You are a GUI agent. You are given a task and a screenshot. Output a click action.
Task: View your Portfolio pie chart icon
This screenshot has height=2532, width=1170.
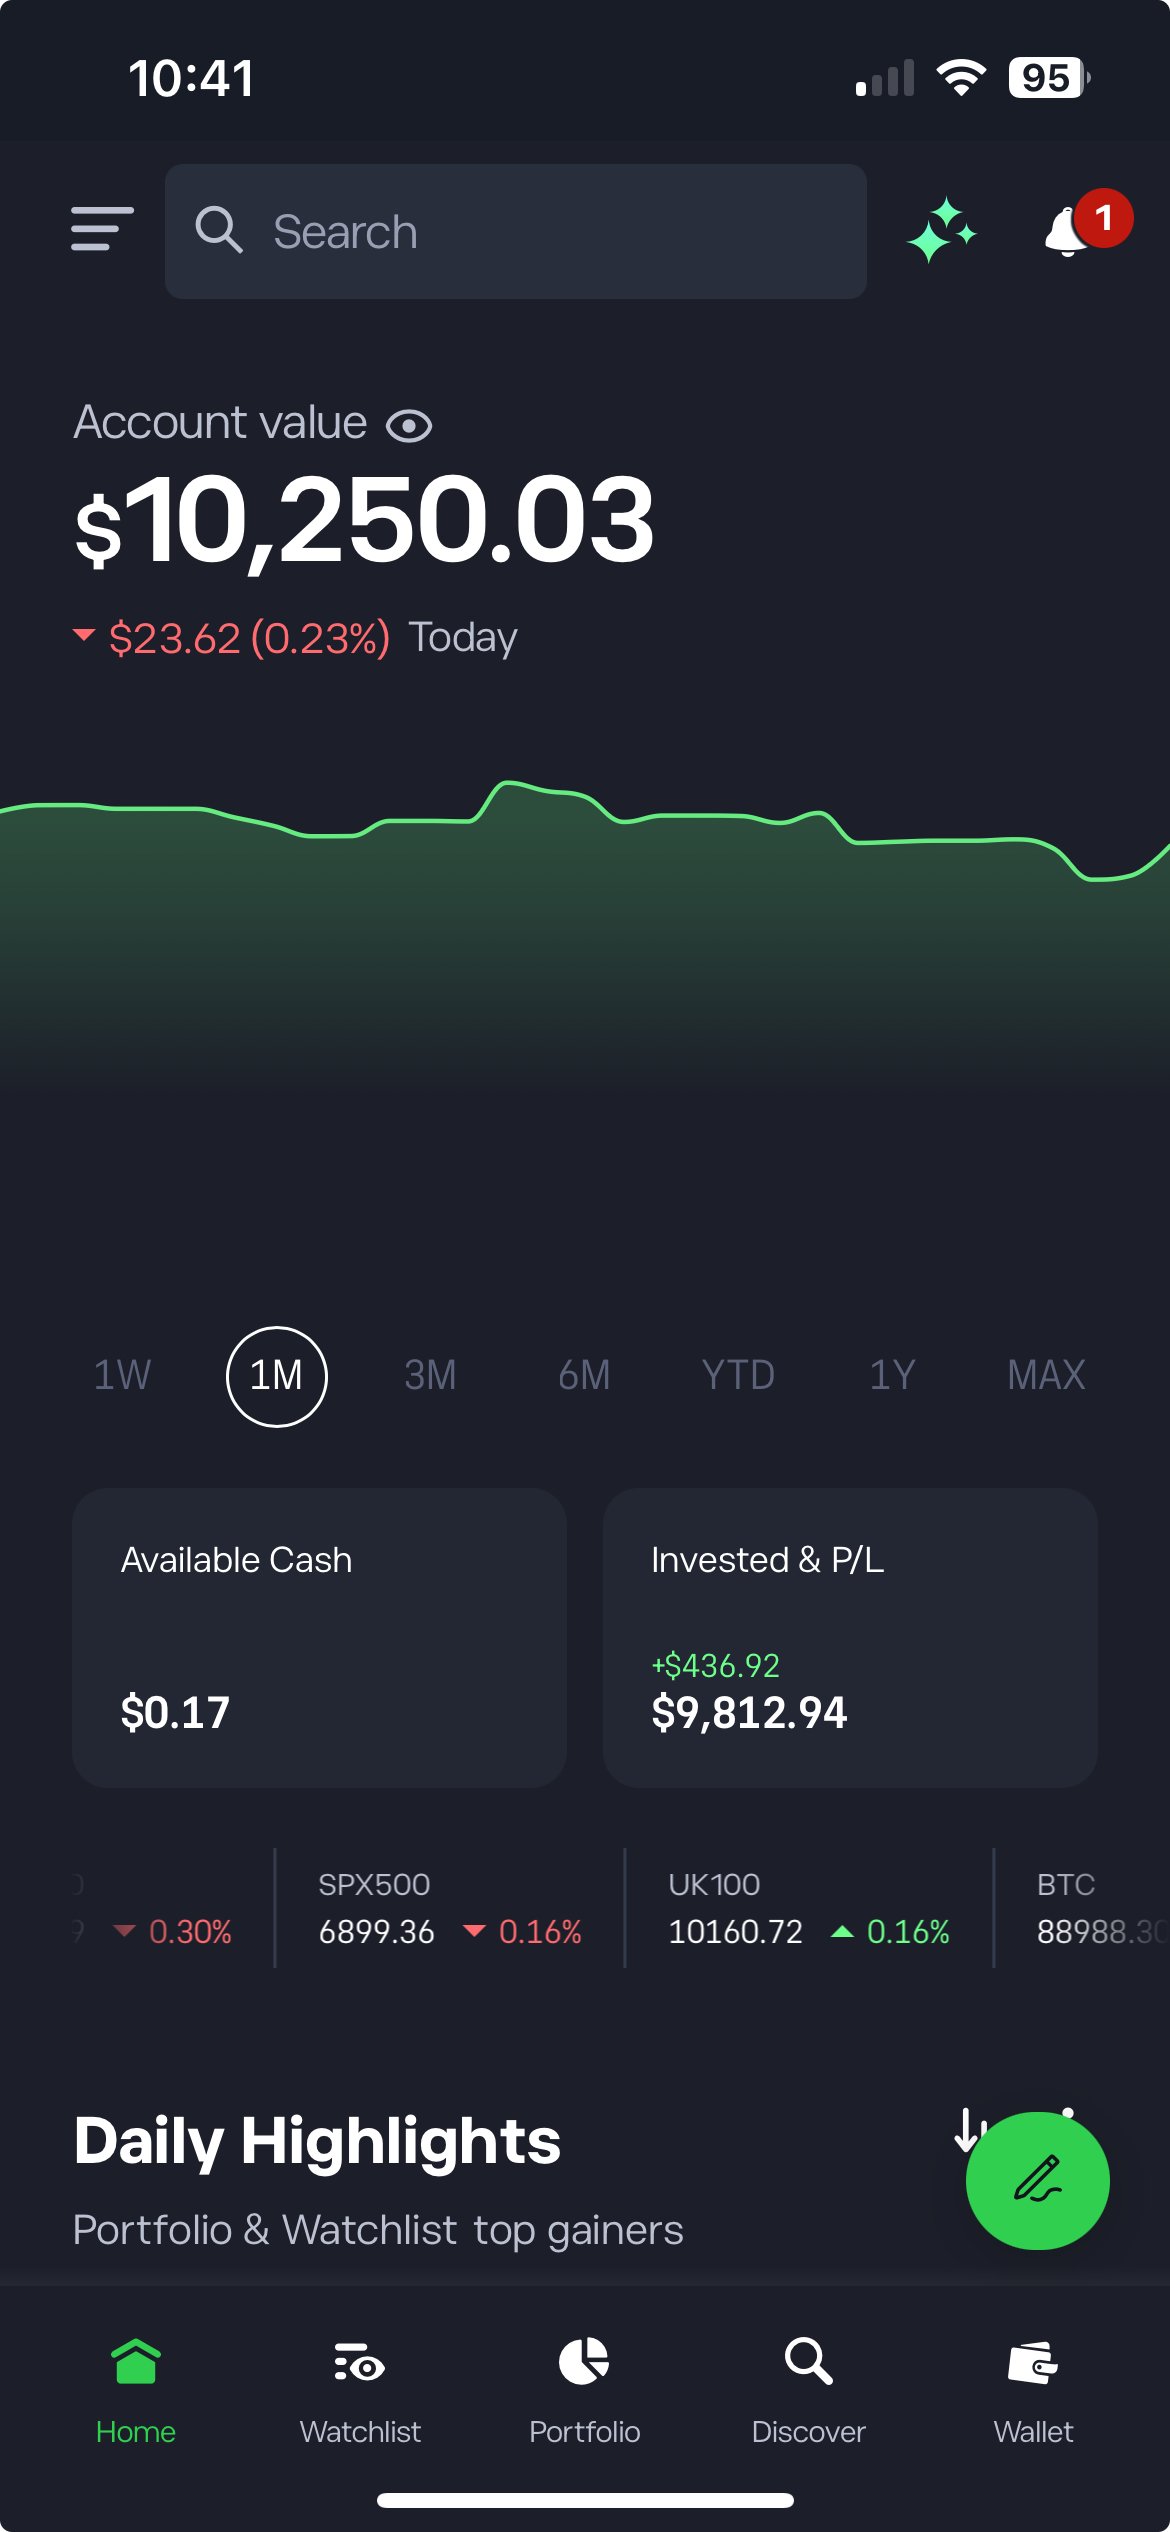(x=585, y=2400)
